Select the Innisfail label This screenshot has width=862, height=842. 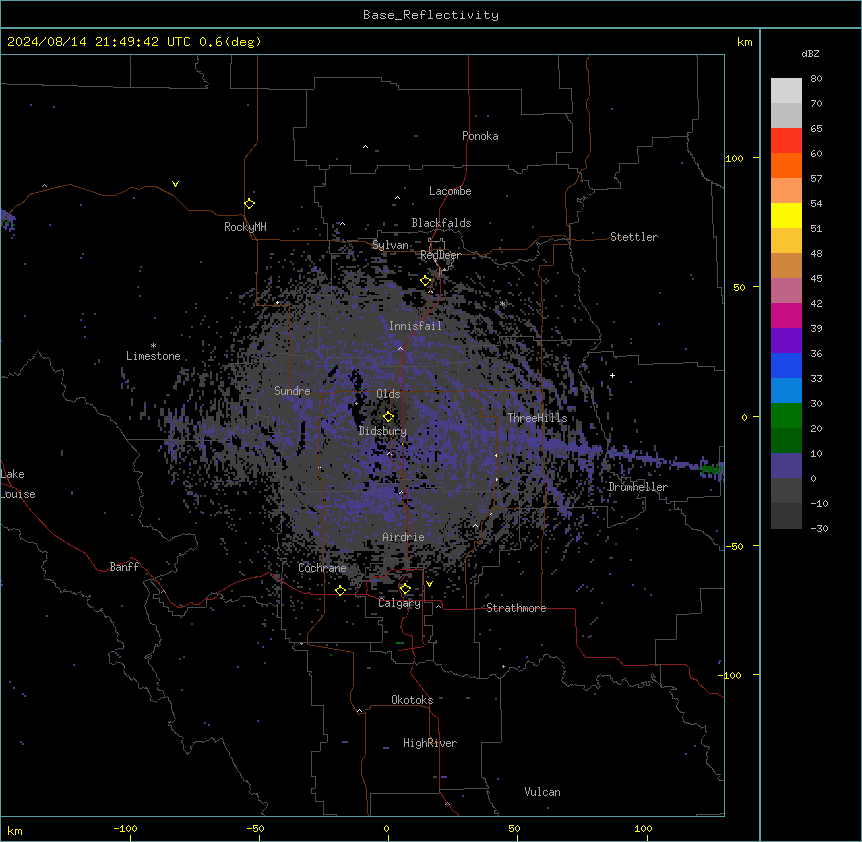415,326
